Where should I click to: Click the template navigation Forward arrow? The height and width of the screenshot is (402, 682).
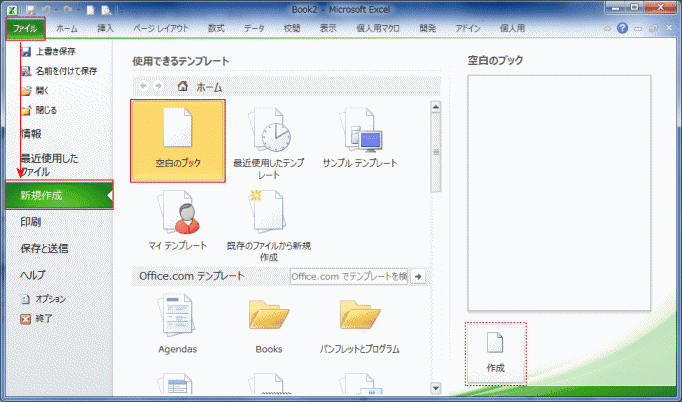pos(159,86)
